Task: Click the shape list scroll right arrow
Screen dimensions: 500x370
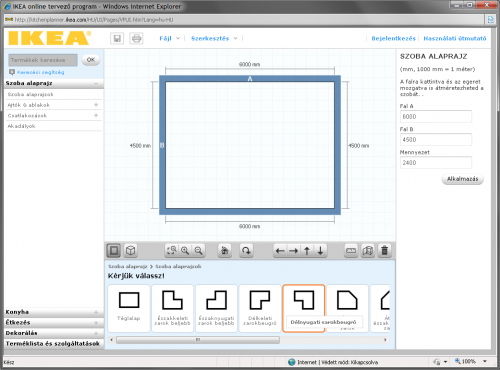Action: coord(385,340)
